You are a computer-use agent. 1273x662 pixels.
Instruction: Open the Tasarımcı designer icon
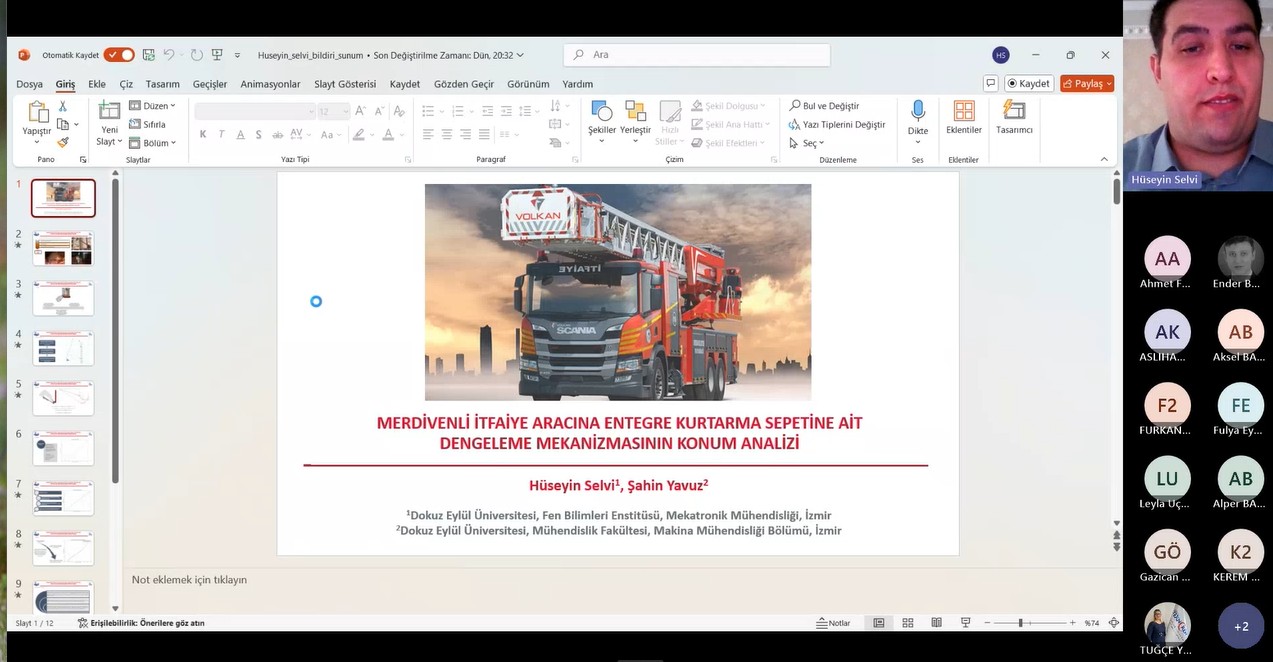pos(1014,111)
